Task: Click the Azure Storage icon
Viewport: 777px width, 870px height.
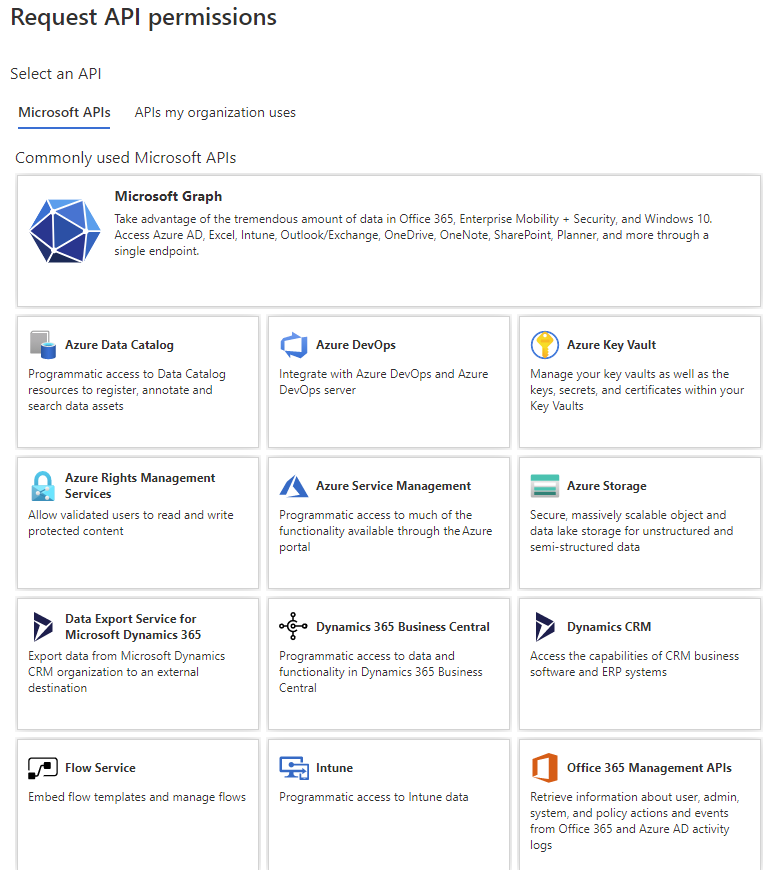Action: pyautogui.click(x=544, y=486)
